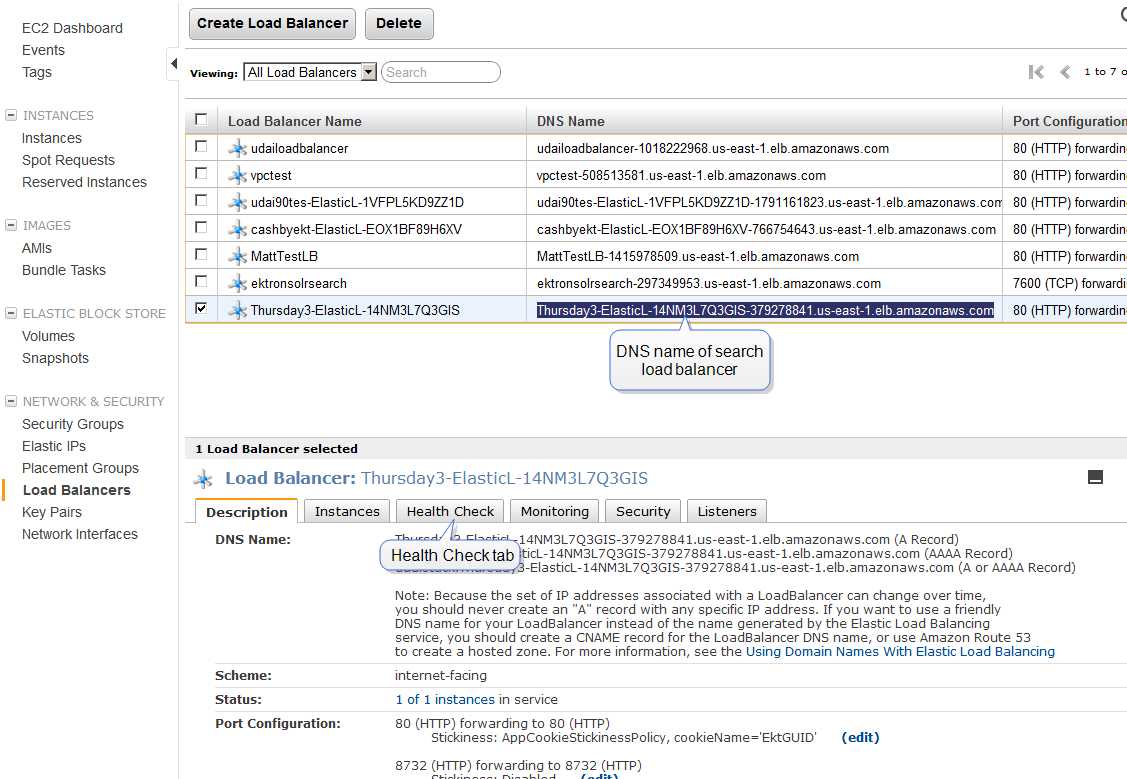Open Placement Groups in sidebar

pyautogui.click(x=80, y=469)
